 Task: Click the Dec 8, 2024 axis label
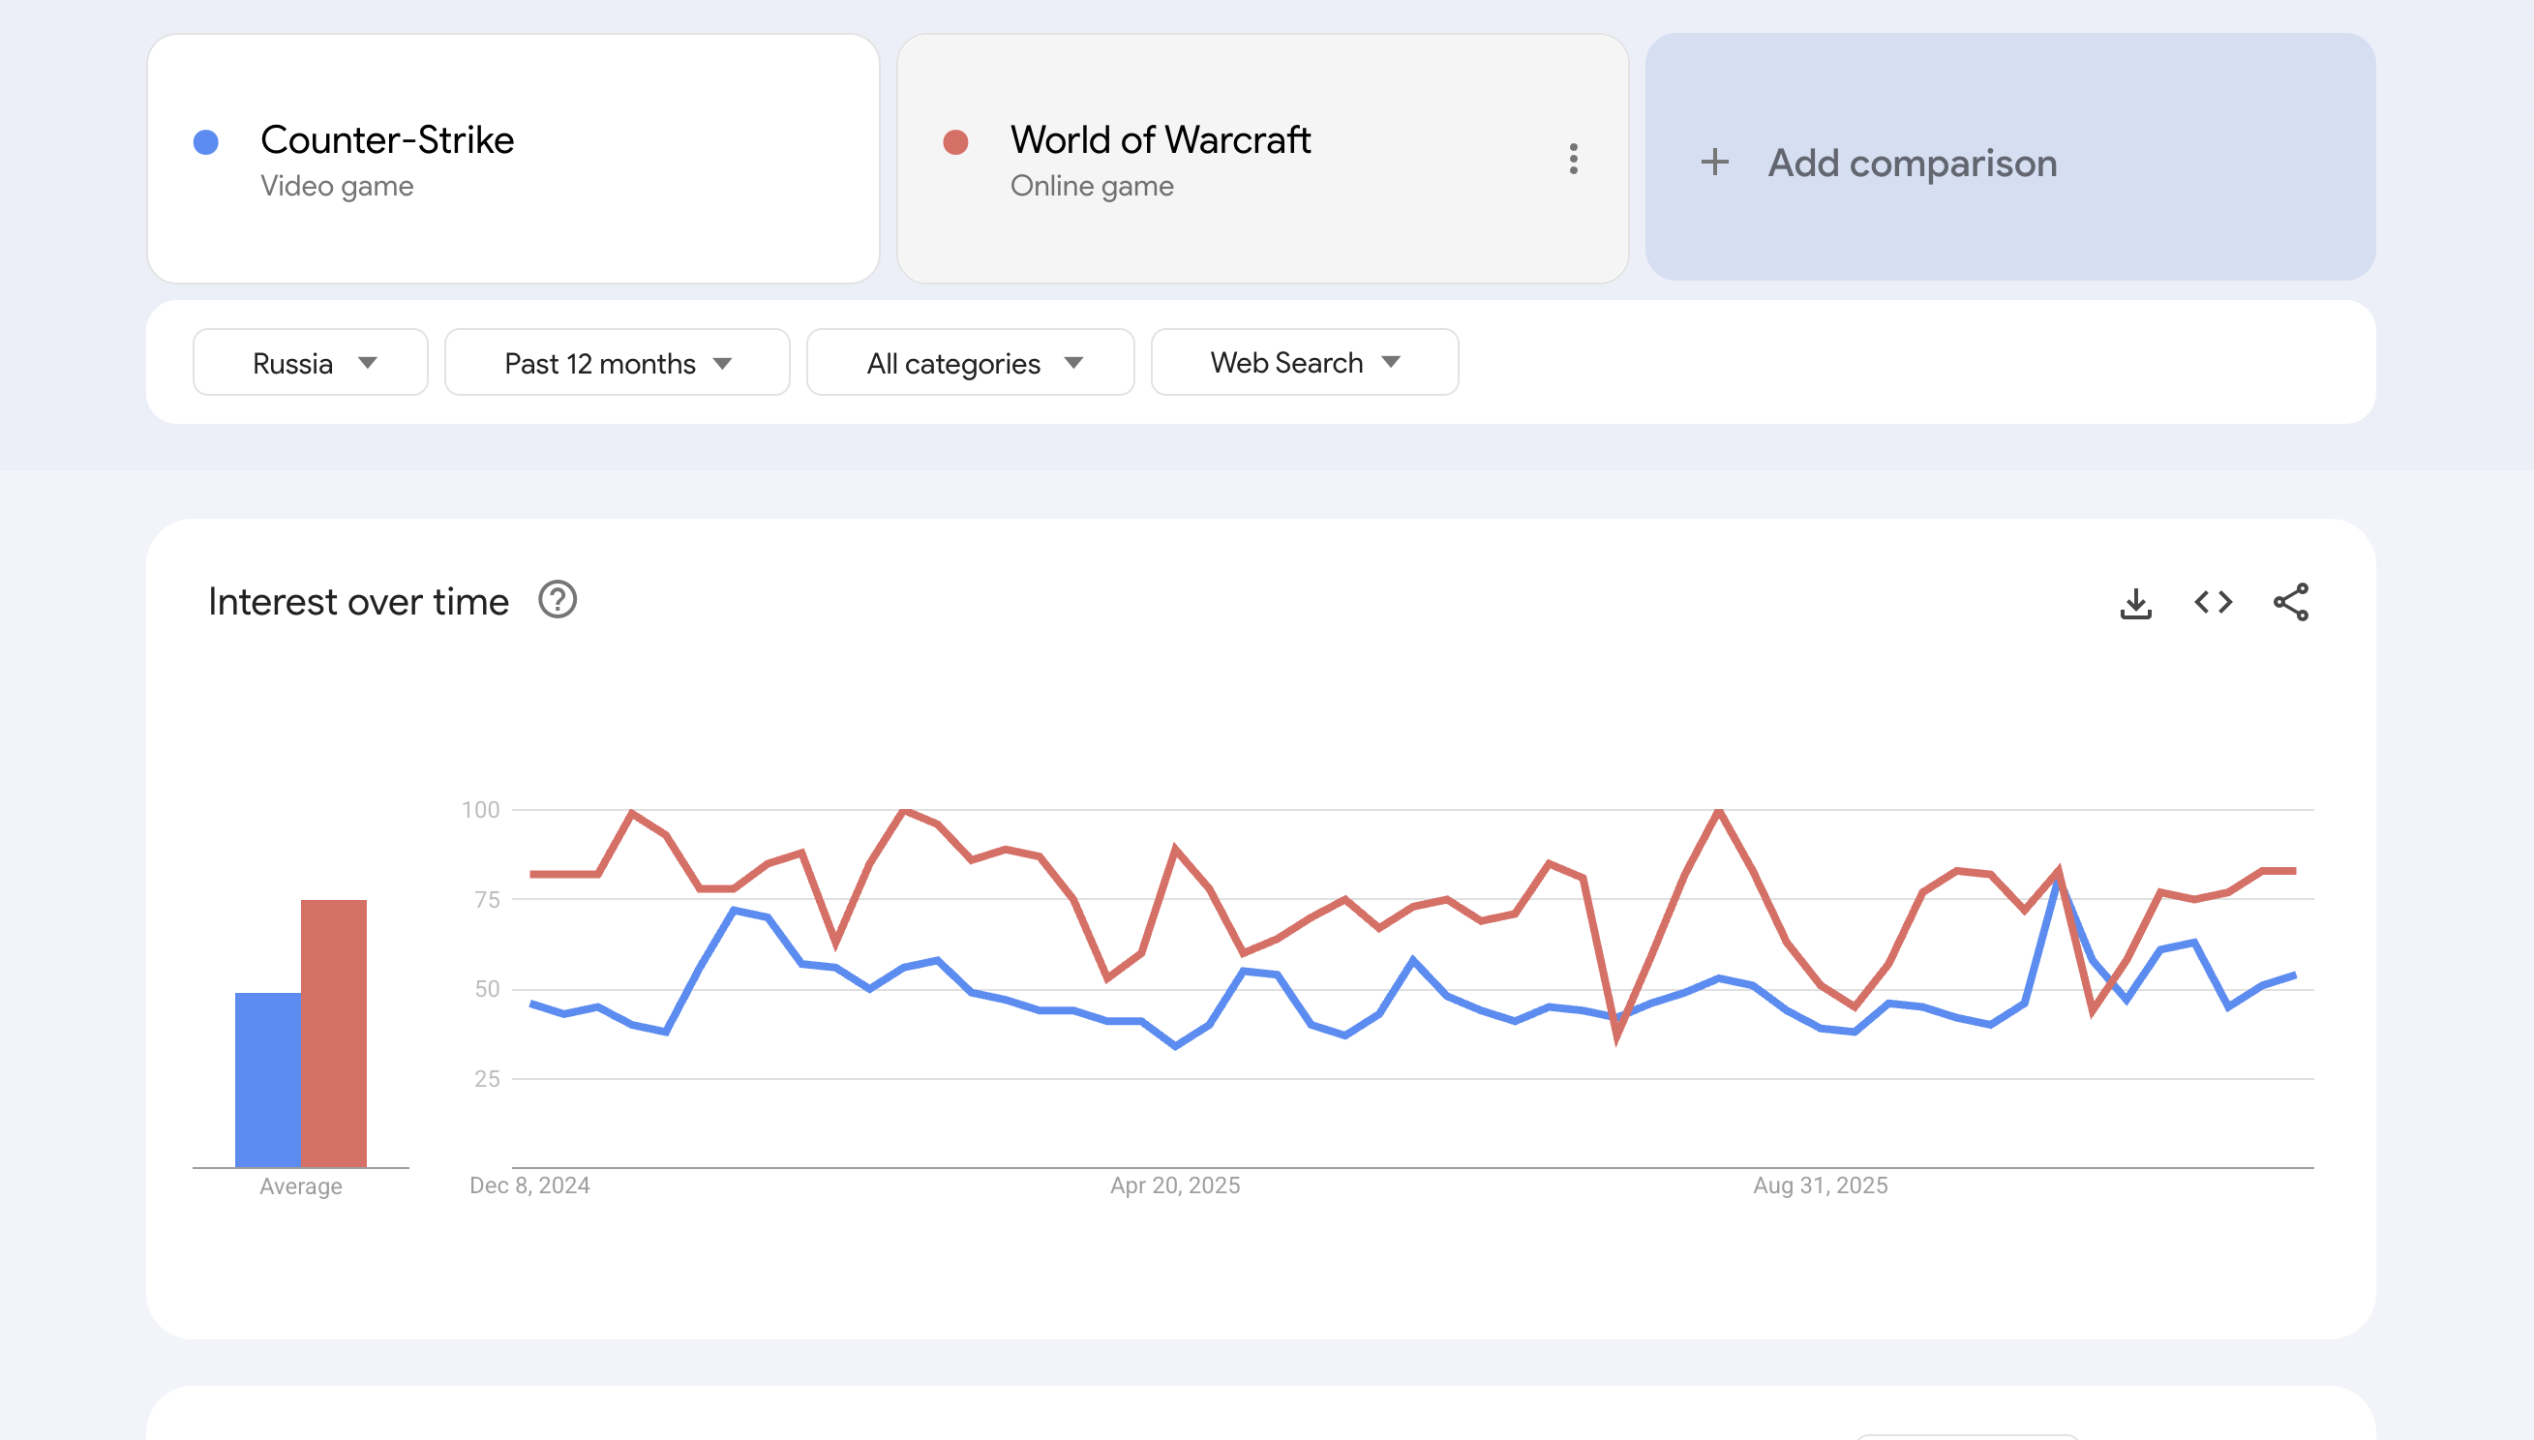pos(530,1185)
